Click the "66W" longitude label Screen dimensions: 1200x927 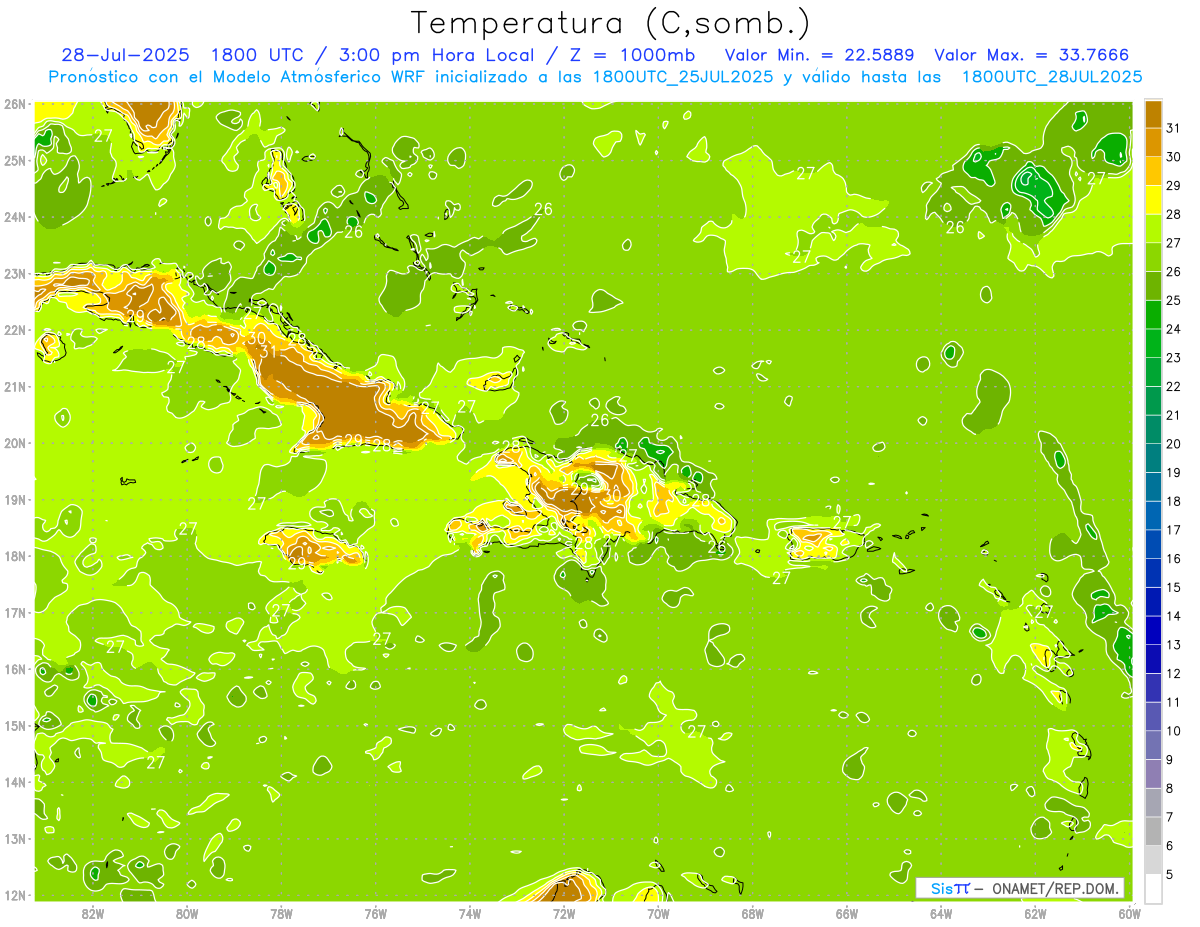[x=847, y=913]
